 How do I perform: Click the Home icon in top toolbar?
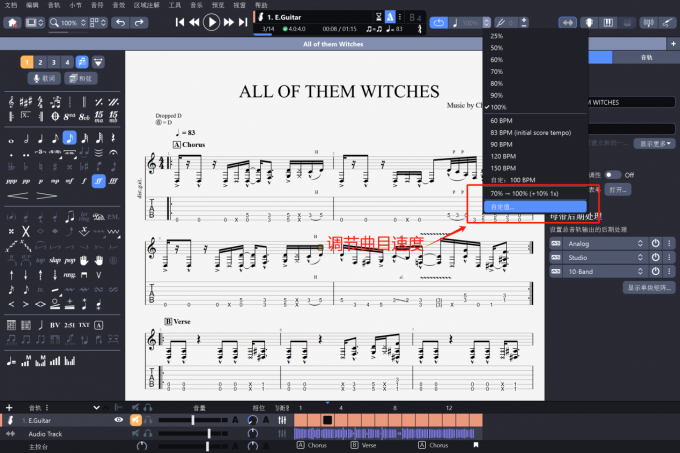point(12,22)
